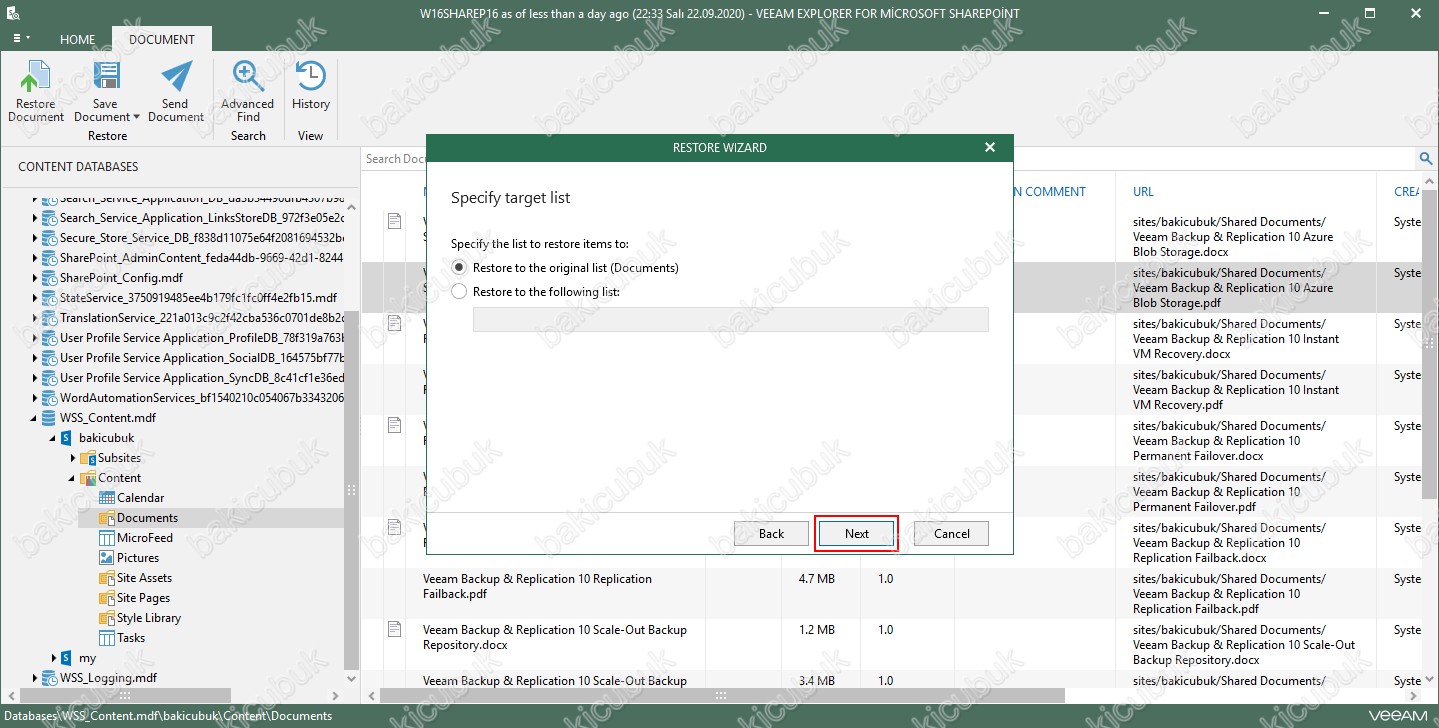Select the Tasks tree item
Screen dimensions: 1439x728
coord(131,638)
